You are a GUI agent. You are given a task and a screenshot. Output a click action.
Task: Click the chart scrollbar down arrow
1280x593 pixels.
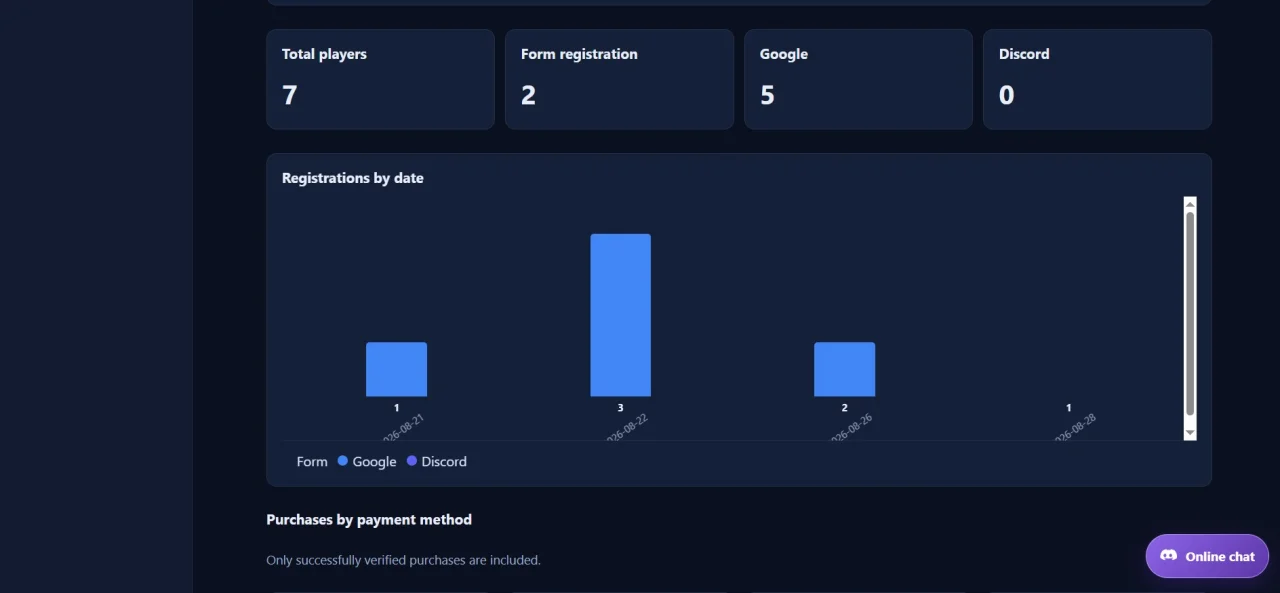coord(1190,433)
